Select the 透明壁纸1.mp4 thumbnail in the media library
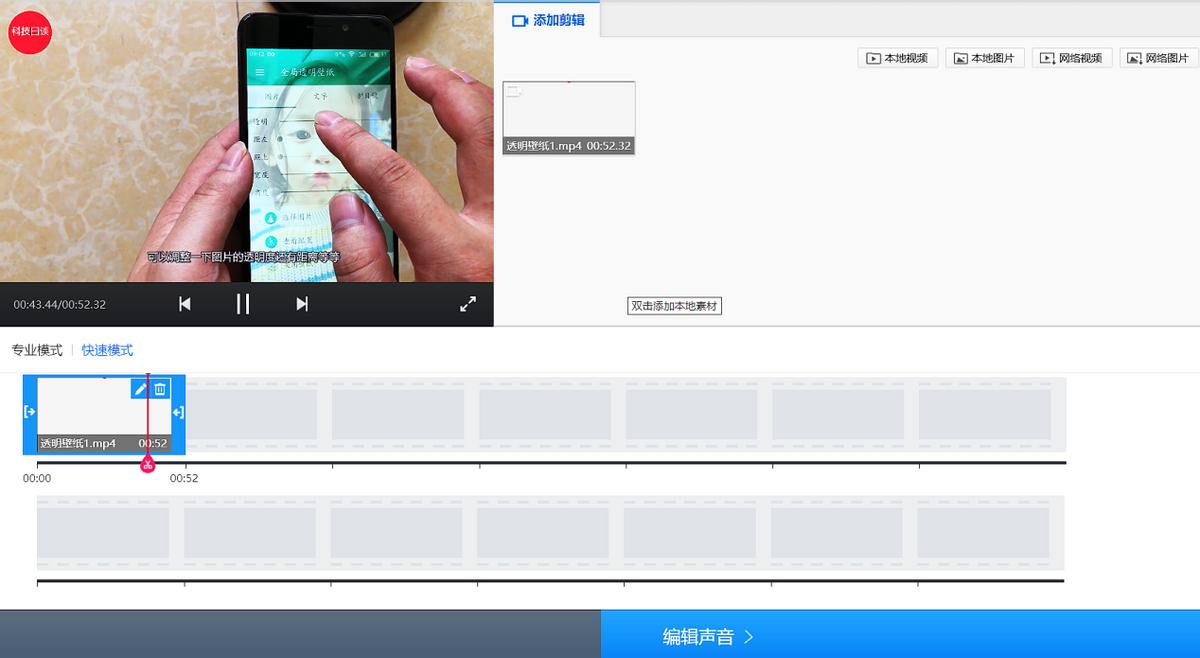Viewport: 1200px width, 658px height. [x=569, y=117]
